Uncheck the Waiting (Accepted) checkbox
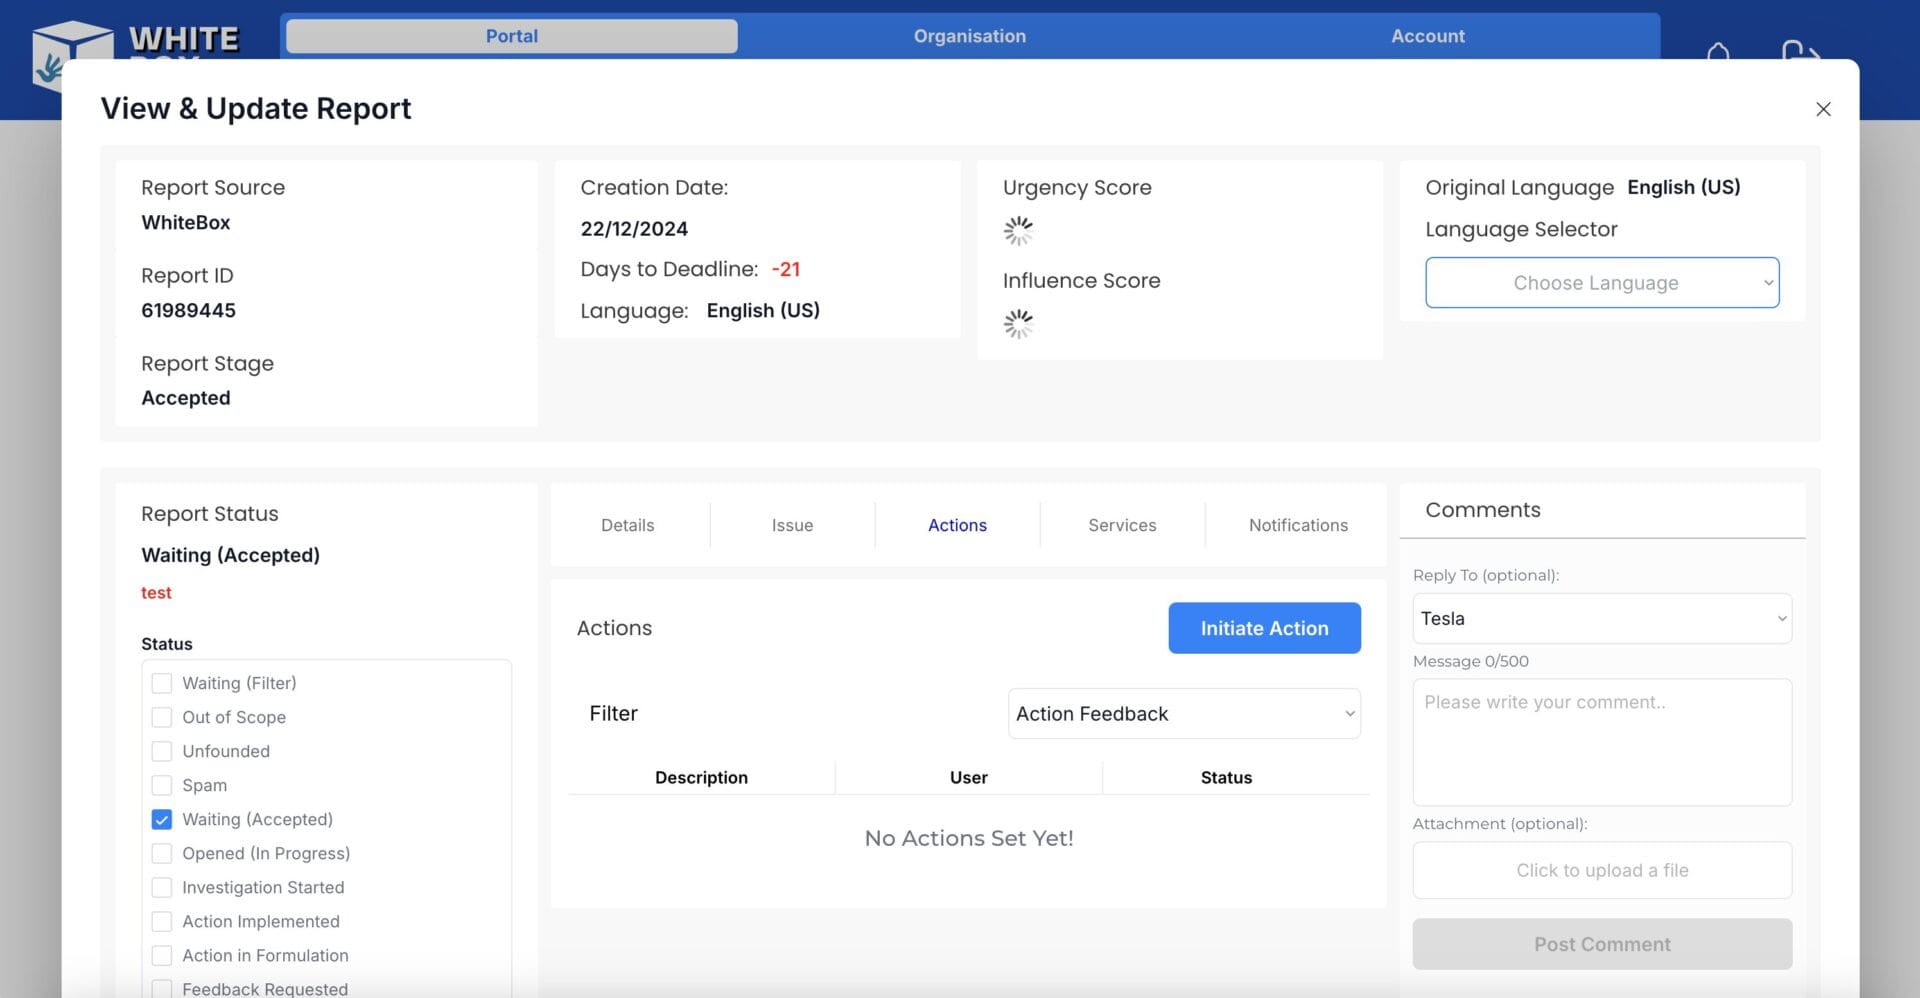 [161, 819]
